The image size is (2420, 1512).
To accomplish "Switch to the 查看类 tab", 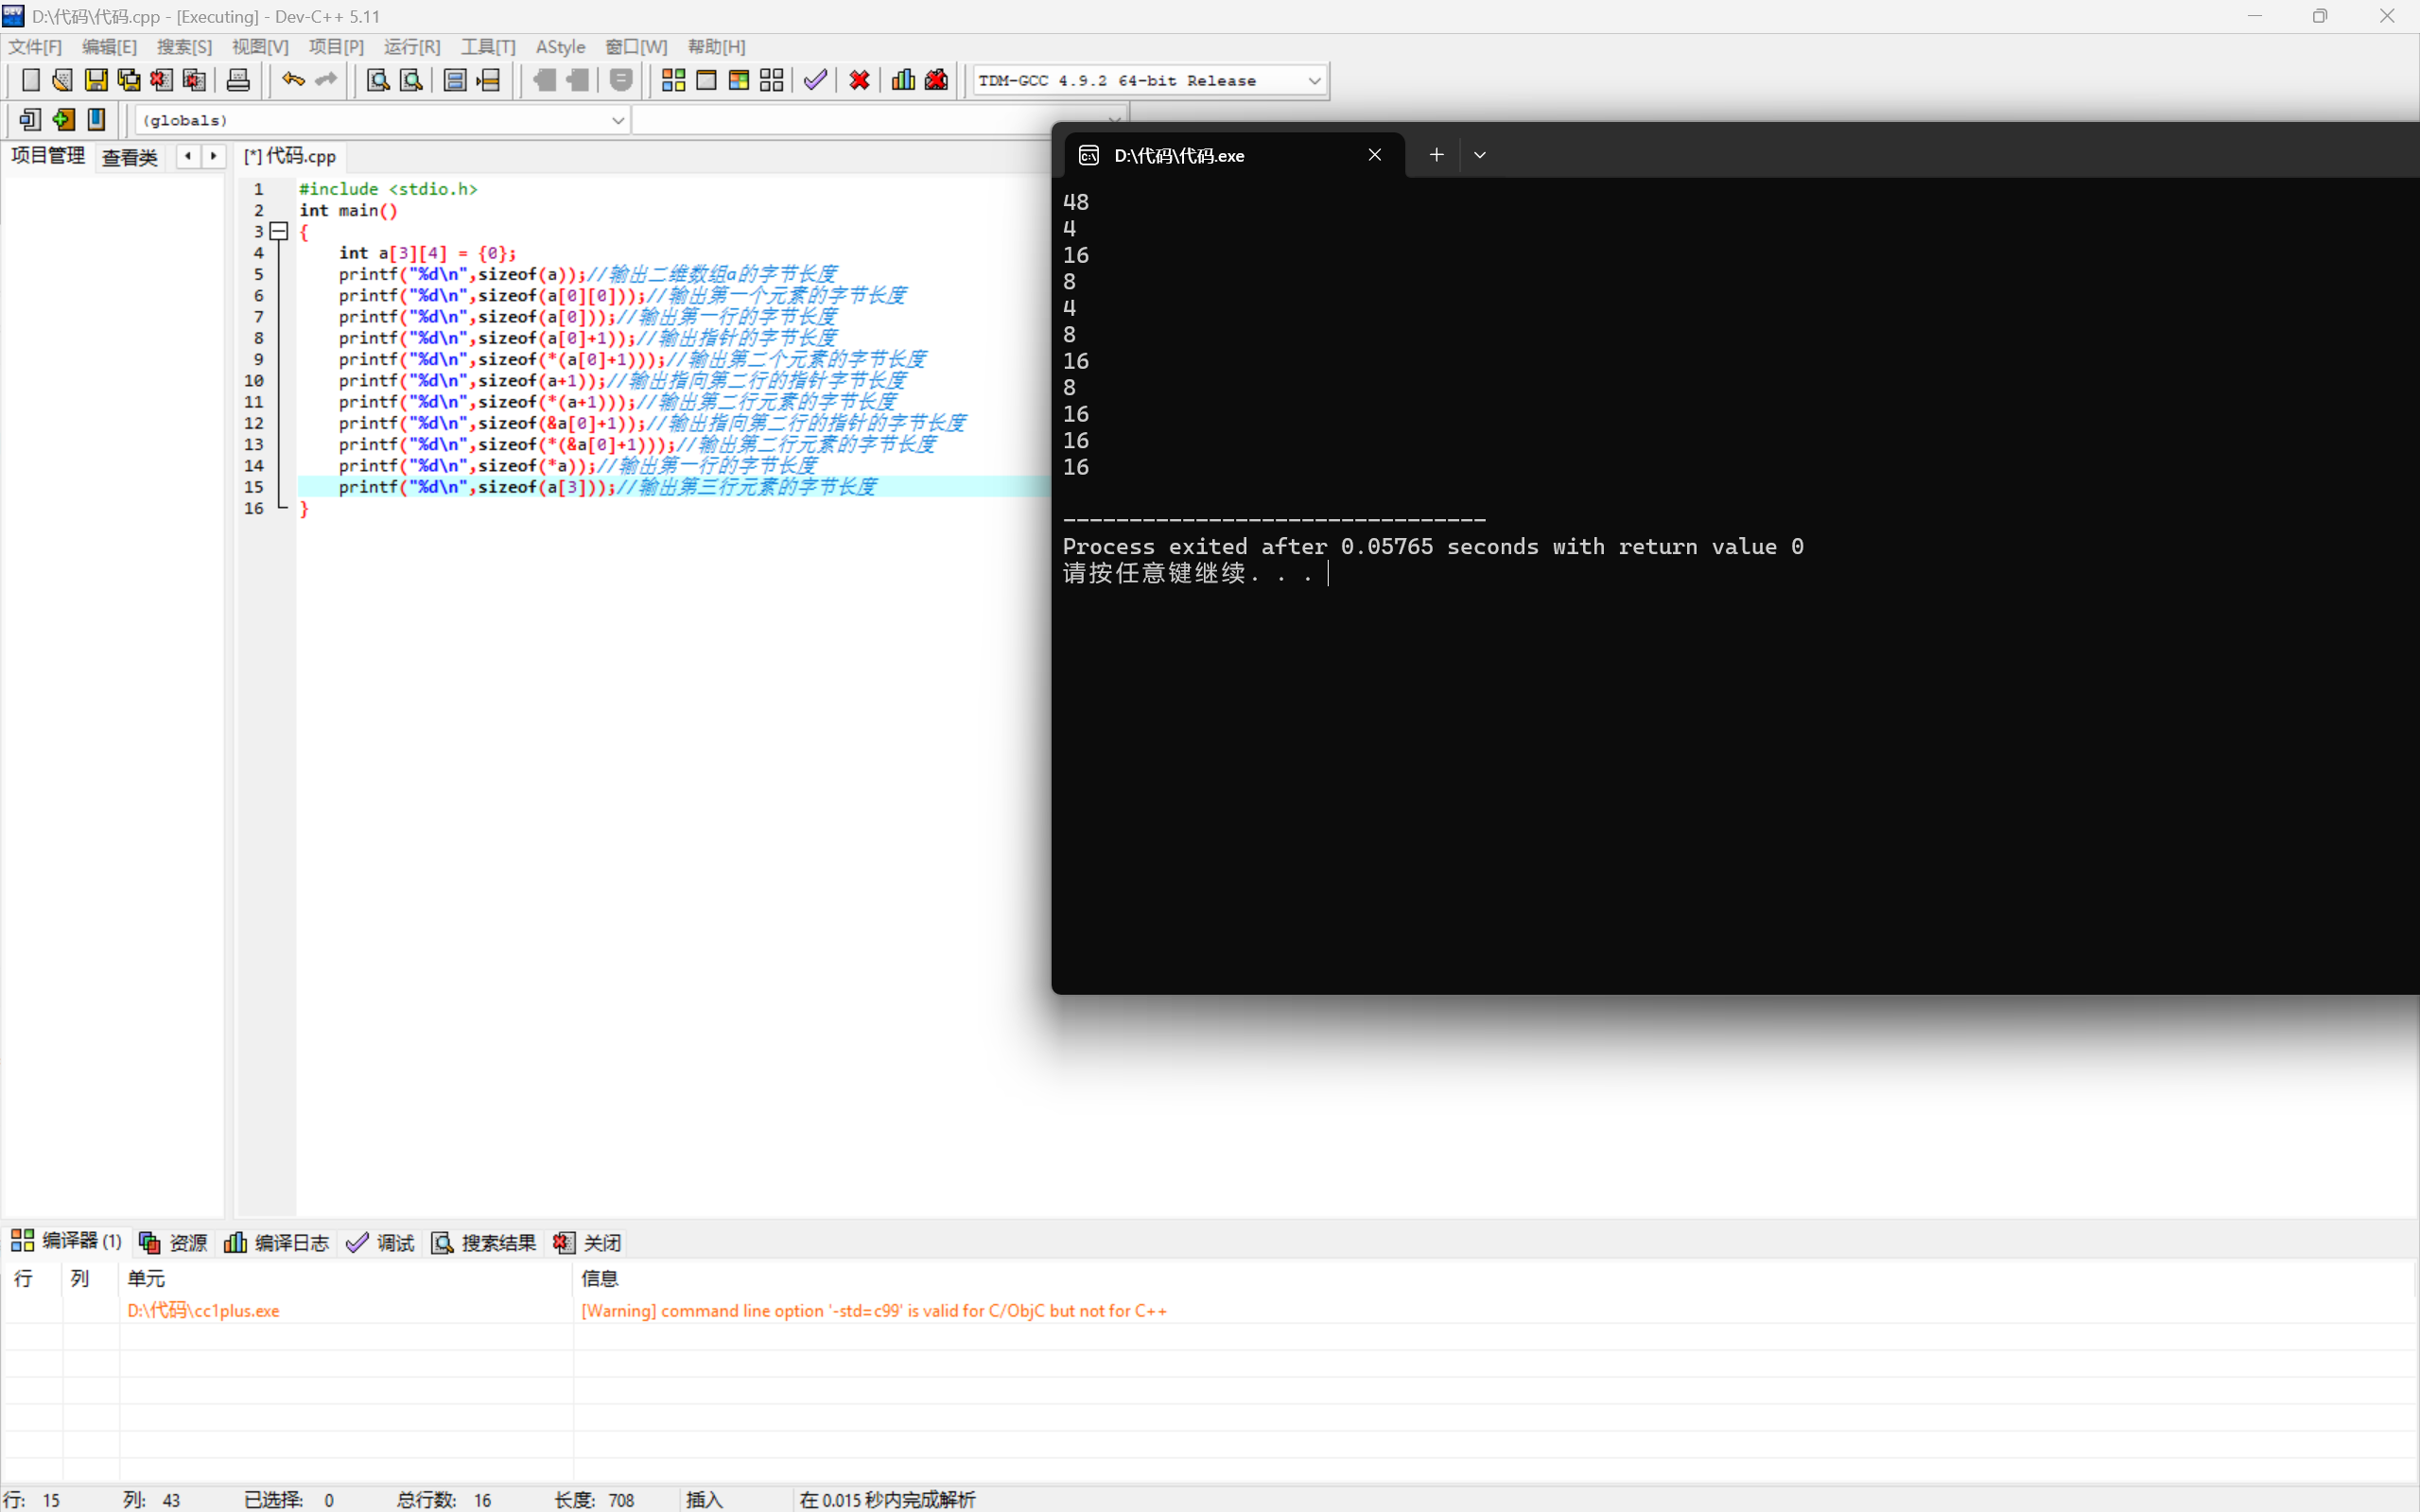I will (130, 157).
